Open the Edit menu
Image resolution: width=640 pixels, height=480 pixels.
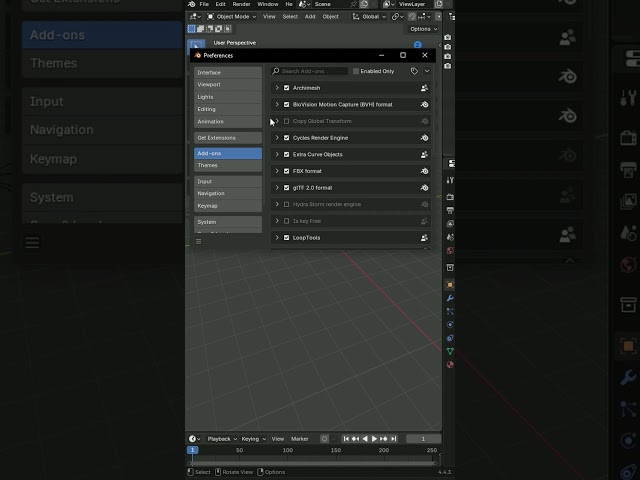[x=220, y=4]
